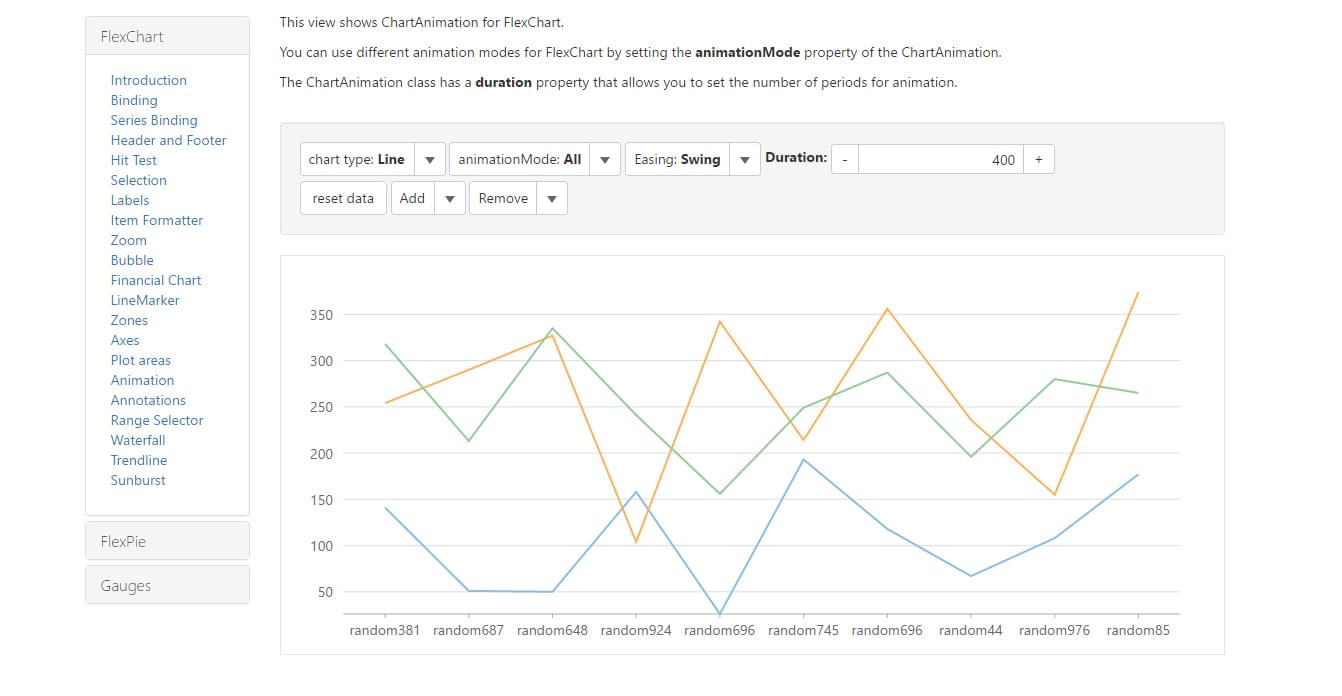Decrease duration with the minus button
1342x696 pixels.
[844, 160]
